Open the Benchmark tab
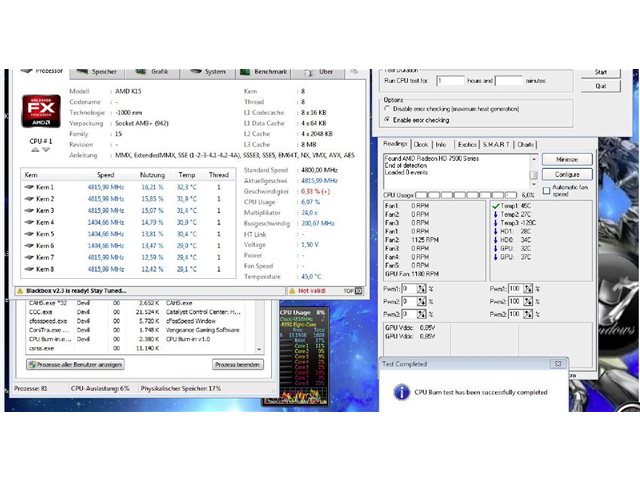The height and width of the screenshot is (480, 640). (x=263, y=73)
